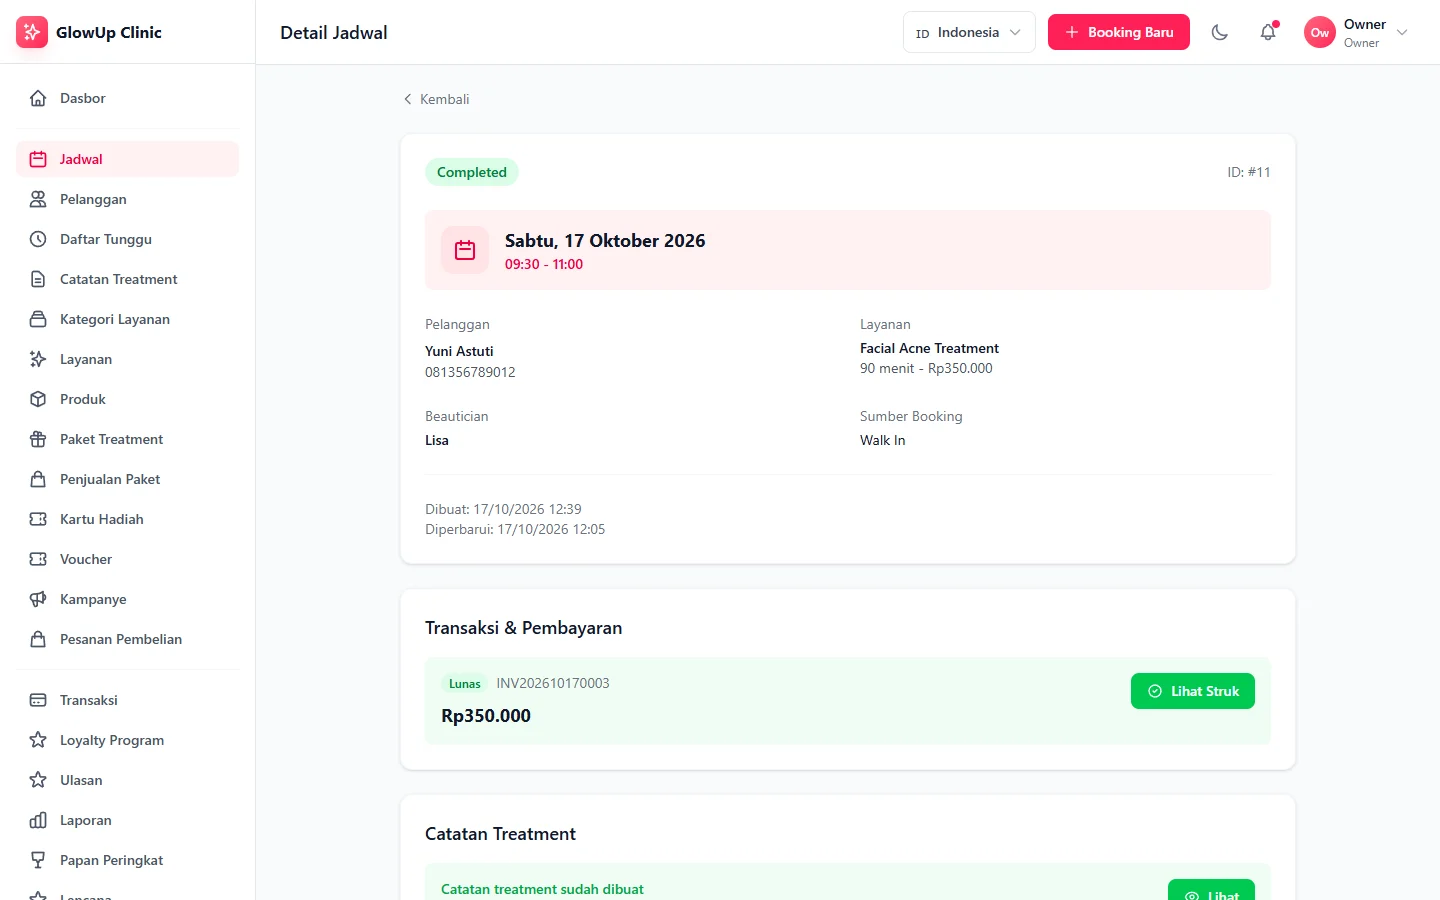This screenshot has width=1440, height=900.
Task: Click the Lihat button for treatment note
Action: 1211,890
